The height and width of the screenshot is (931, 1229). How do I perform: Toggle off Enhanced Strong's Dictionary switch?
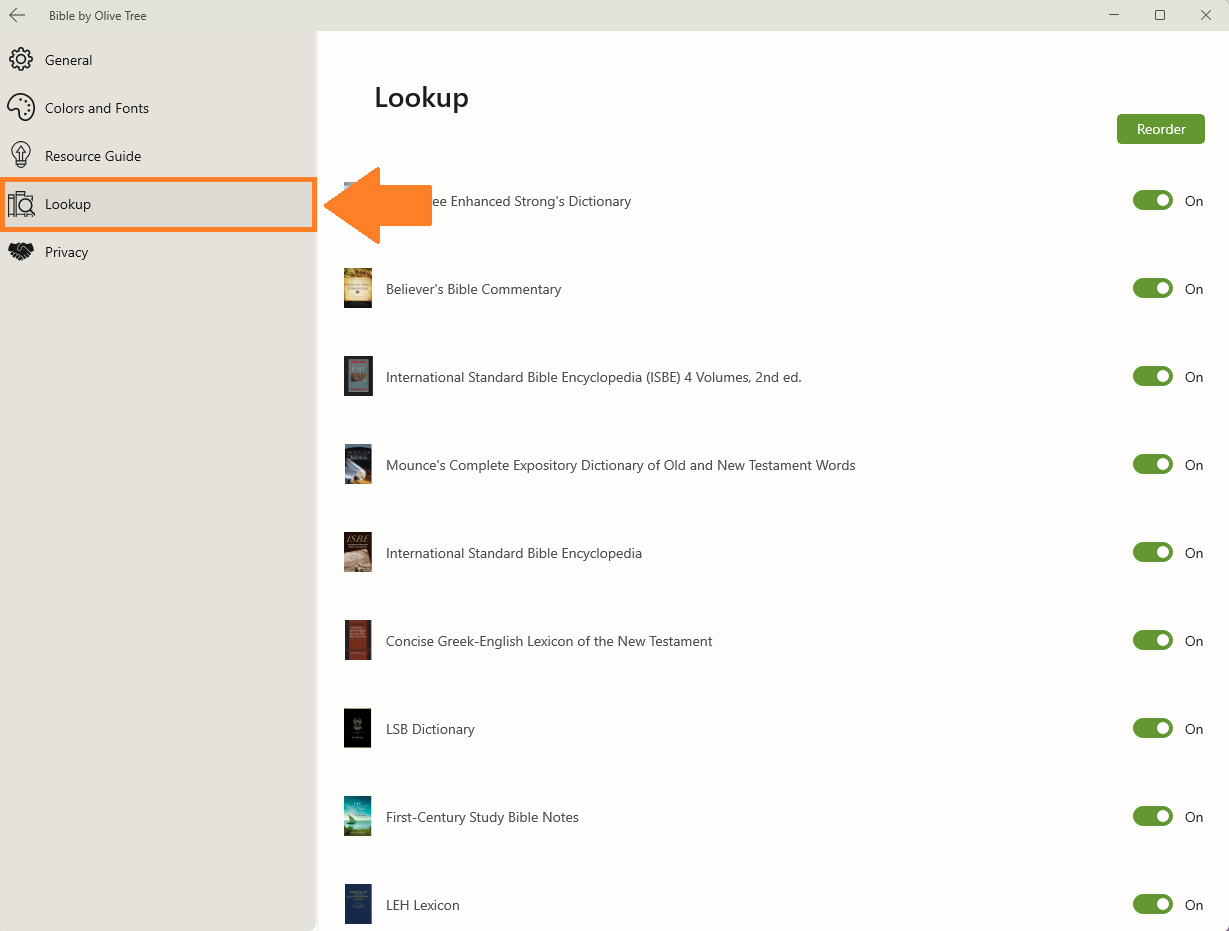pyautogui.click(x=1153, y=201)
